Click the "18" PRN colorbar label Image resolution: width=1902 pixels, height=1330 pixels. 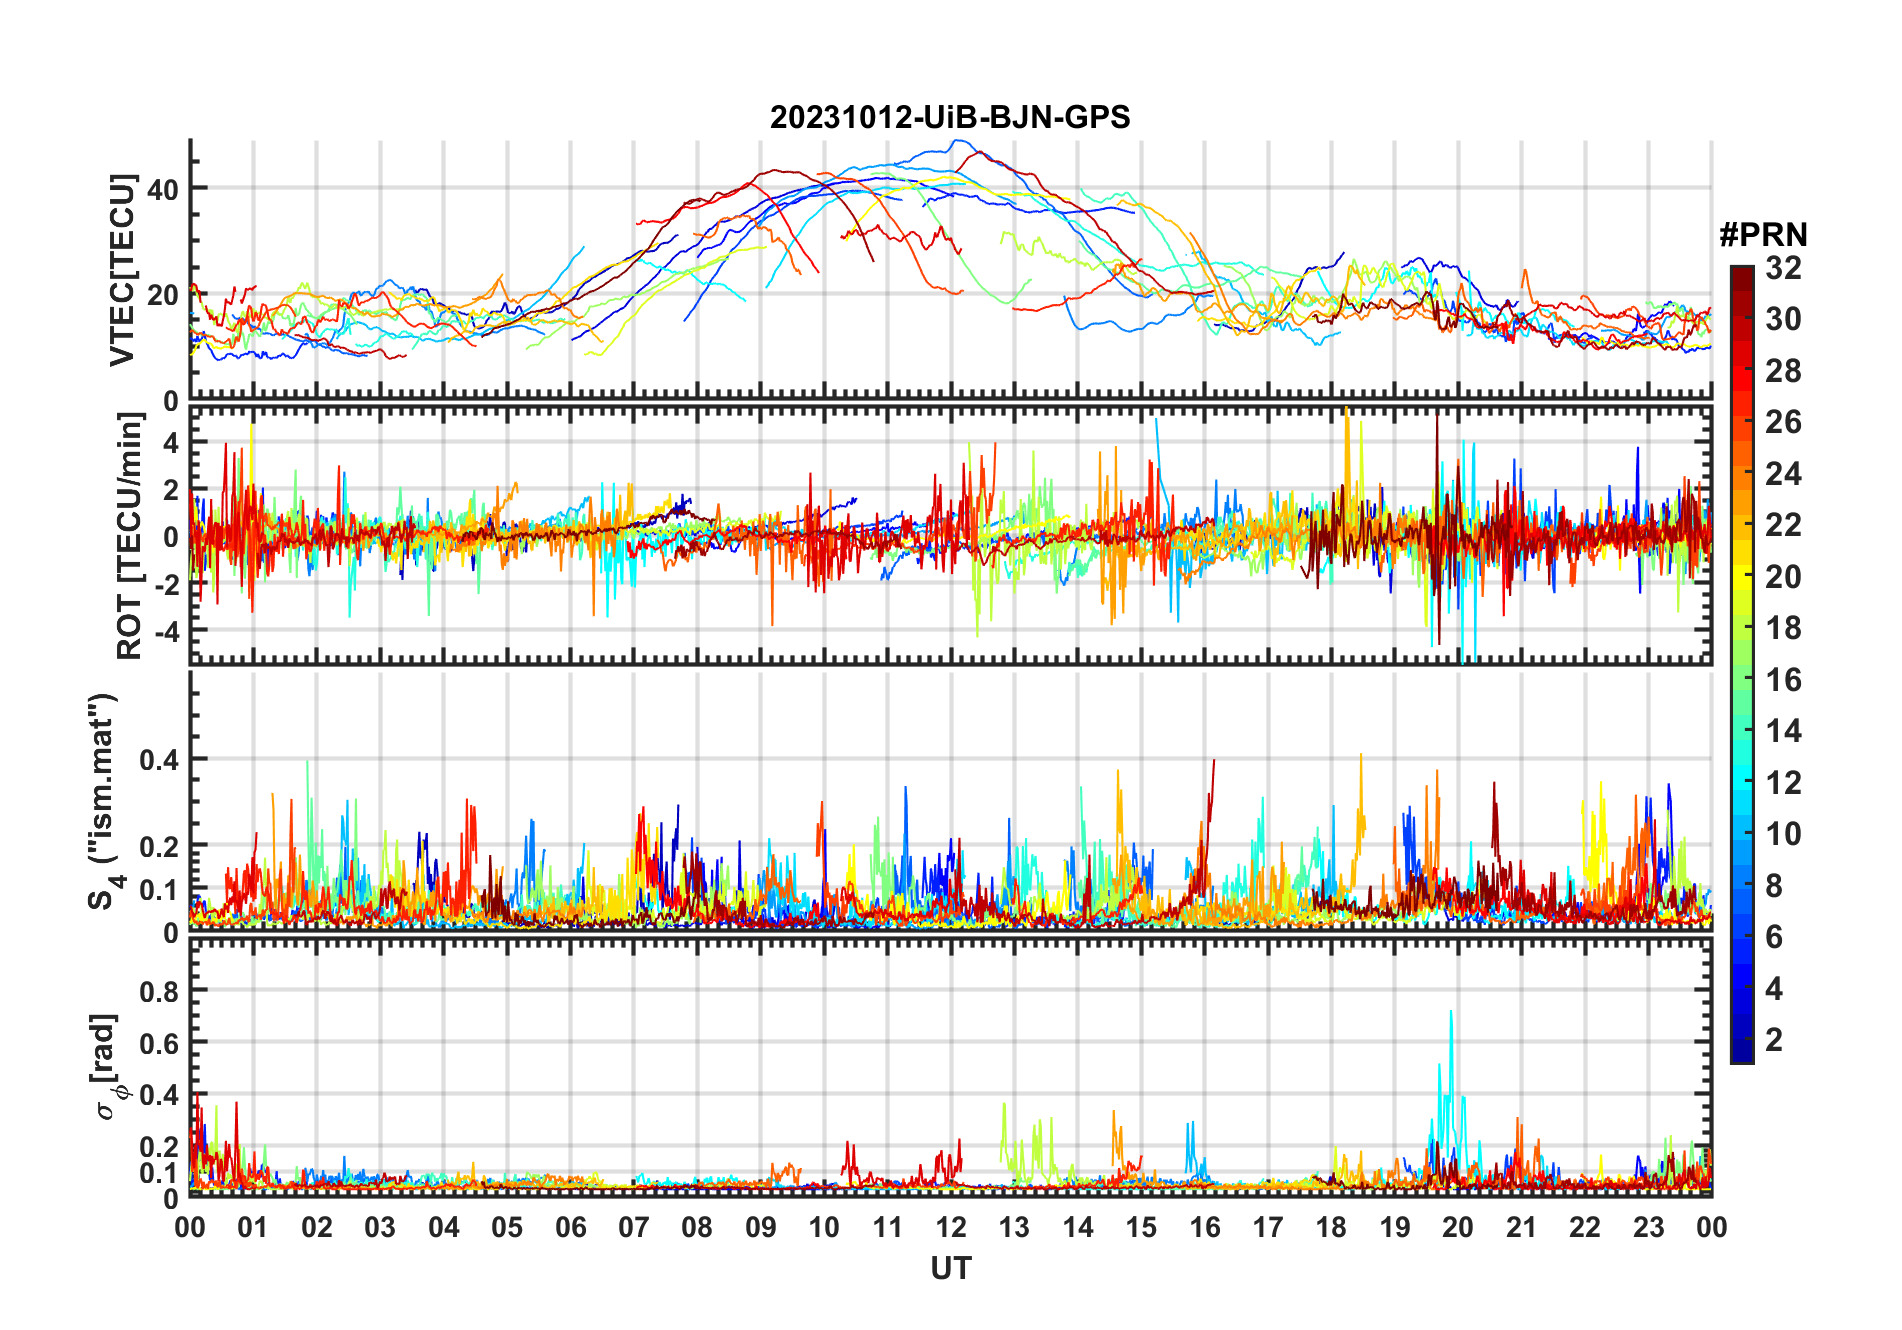1783,627
